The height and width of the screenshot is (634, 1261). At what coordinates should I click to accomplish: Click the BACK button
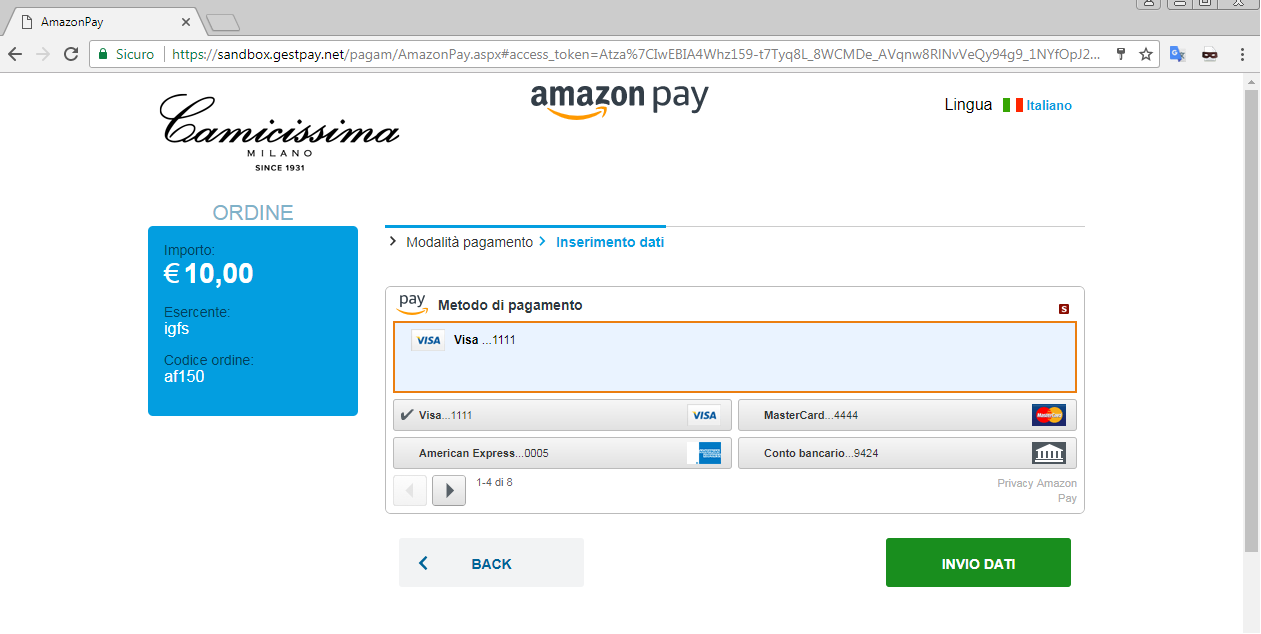click(x=491, y=563)
